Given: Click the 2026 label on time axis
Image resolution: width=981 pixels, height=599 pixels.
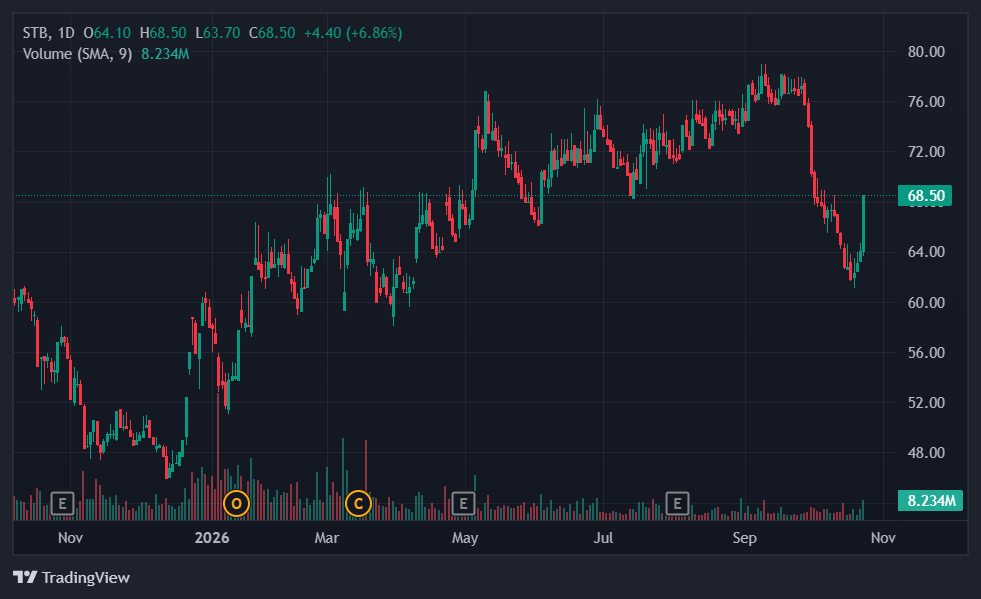Looking at the screenshot, I should (x=211, y=538).
